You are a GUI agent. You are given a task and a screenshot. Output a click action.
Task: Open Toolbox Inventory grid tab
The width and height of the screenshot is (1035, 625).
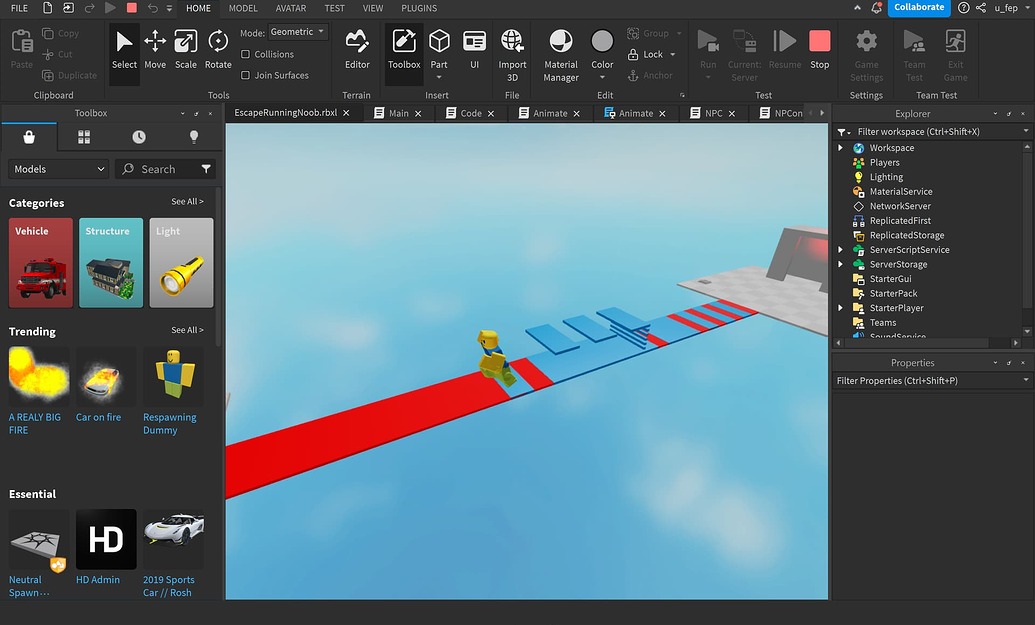[x=84, y=137]
